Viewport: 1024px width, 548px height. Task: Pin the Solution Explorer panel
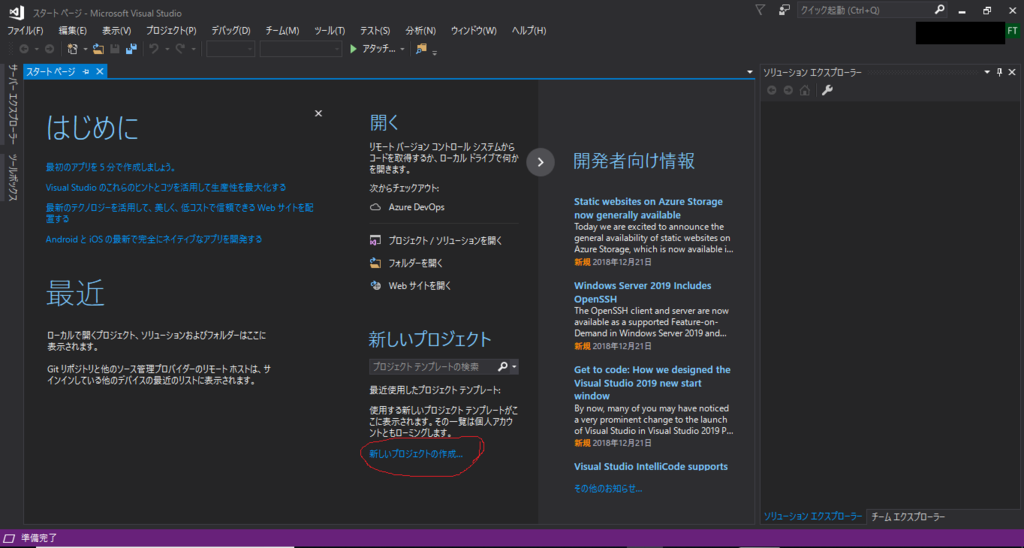point(999,73)
